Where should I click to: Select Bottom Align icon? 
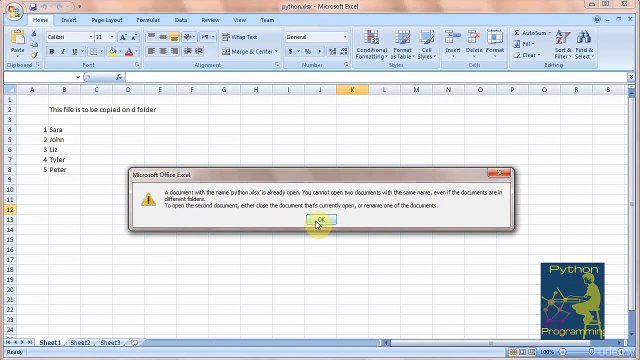click(174, 37)
